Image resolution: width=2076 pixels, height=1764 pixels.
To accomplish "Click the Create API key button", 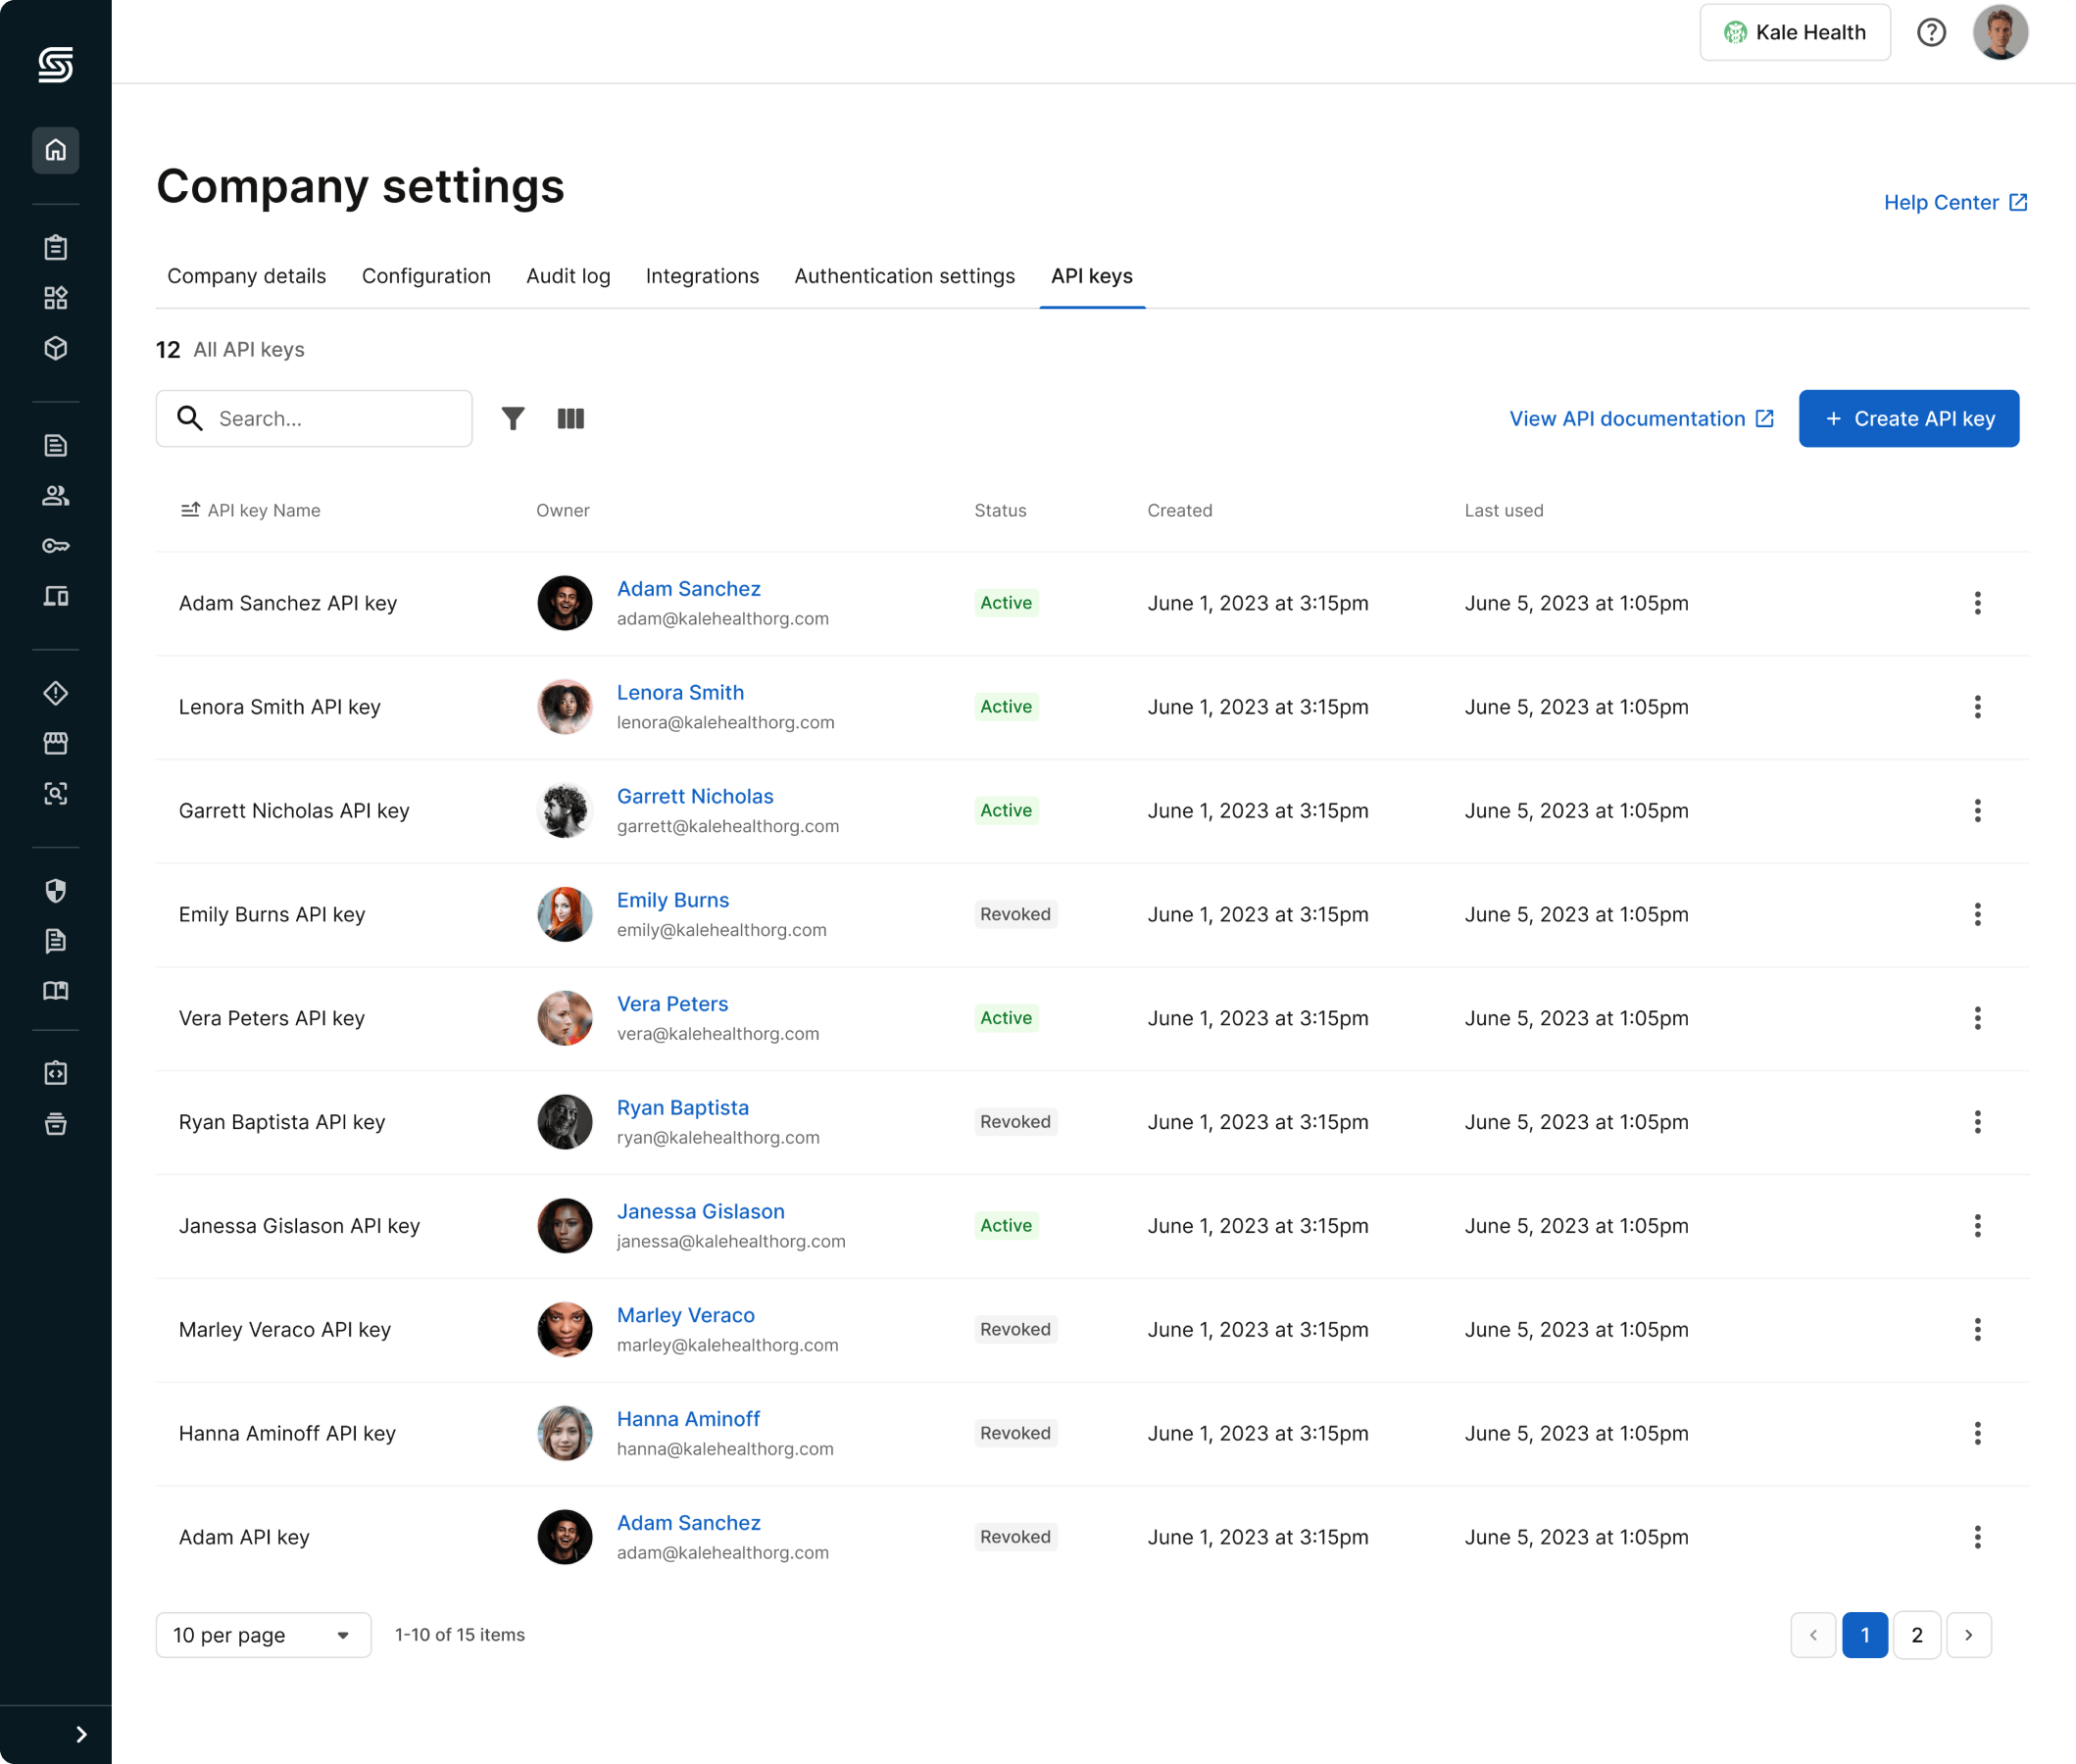I will click(x=1908, y=418).
